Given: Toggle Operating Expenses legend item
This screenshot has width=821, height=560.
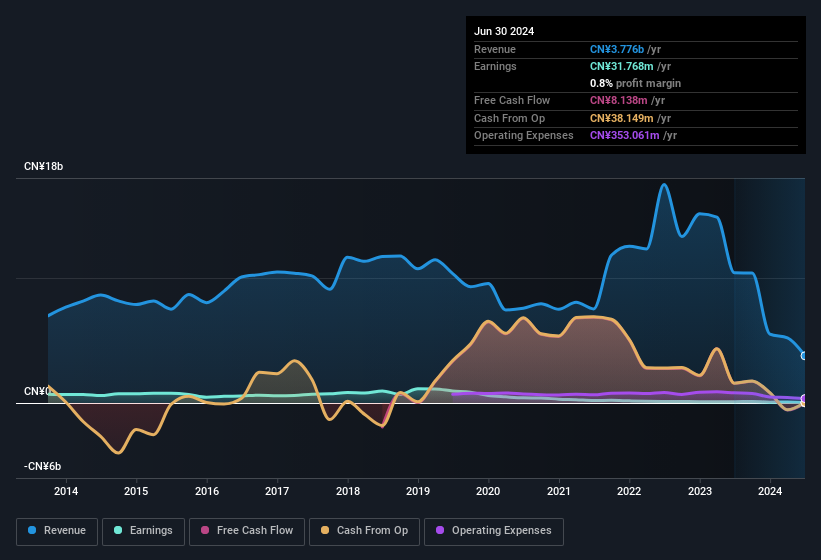Looking at the screenshot, I should click(x=494, y=531).
